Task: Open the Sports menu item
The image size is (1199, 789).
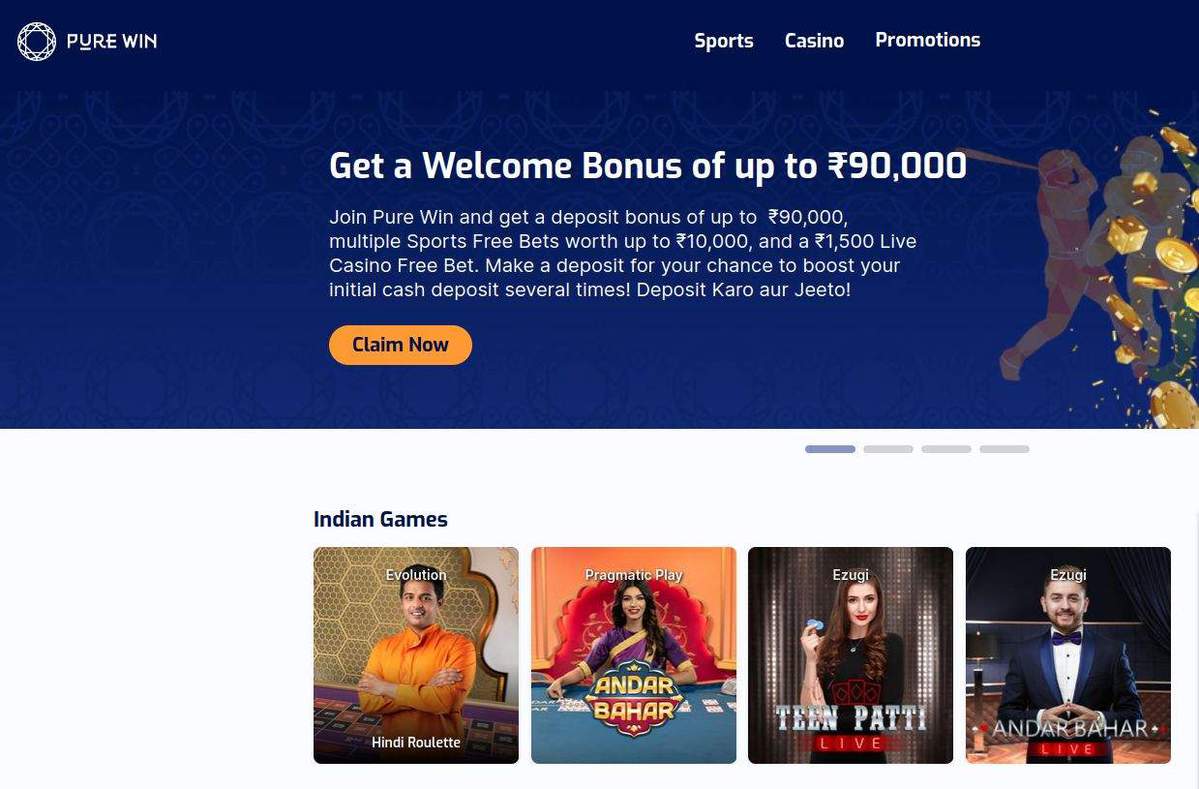Action: pyautogui.click(x=723, y=41)
